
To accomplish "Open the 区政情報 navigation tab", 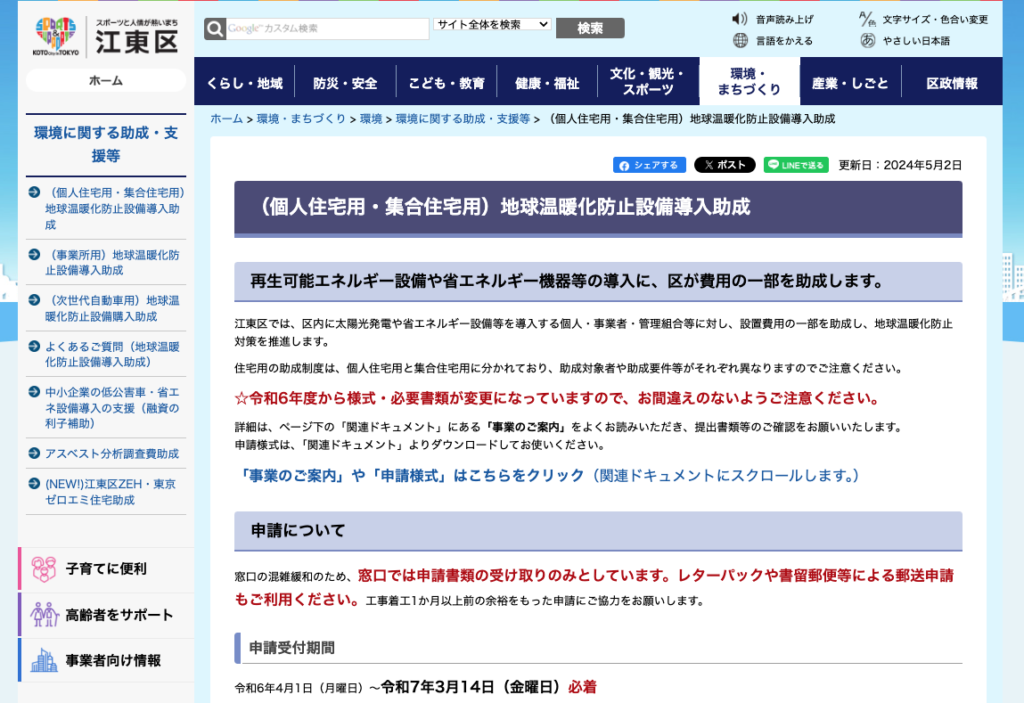I will (952, 83).
